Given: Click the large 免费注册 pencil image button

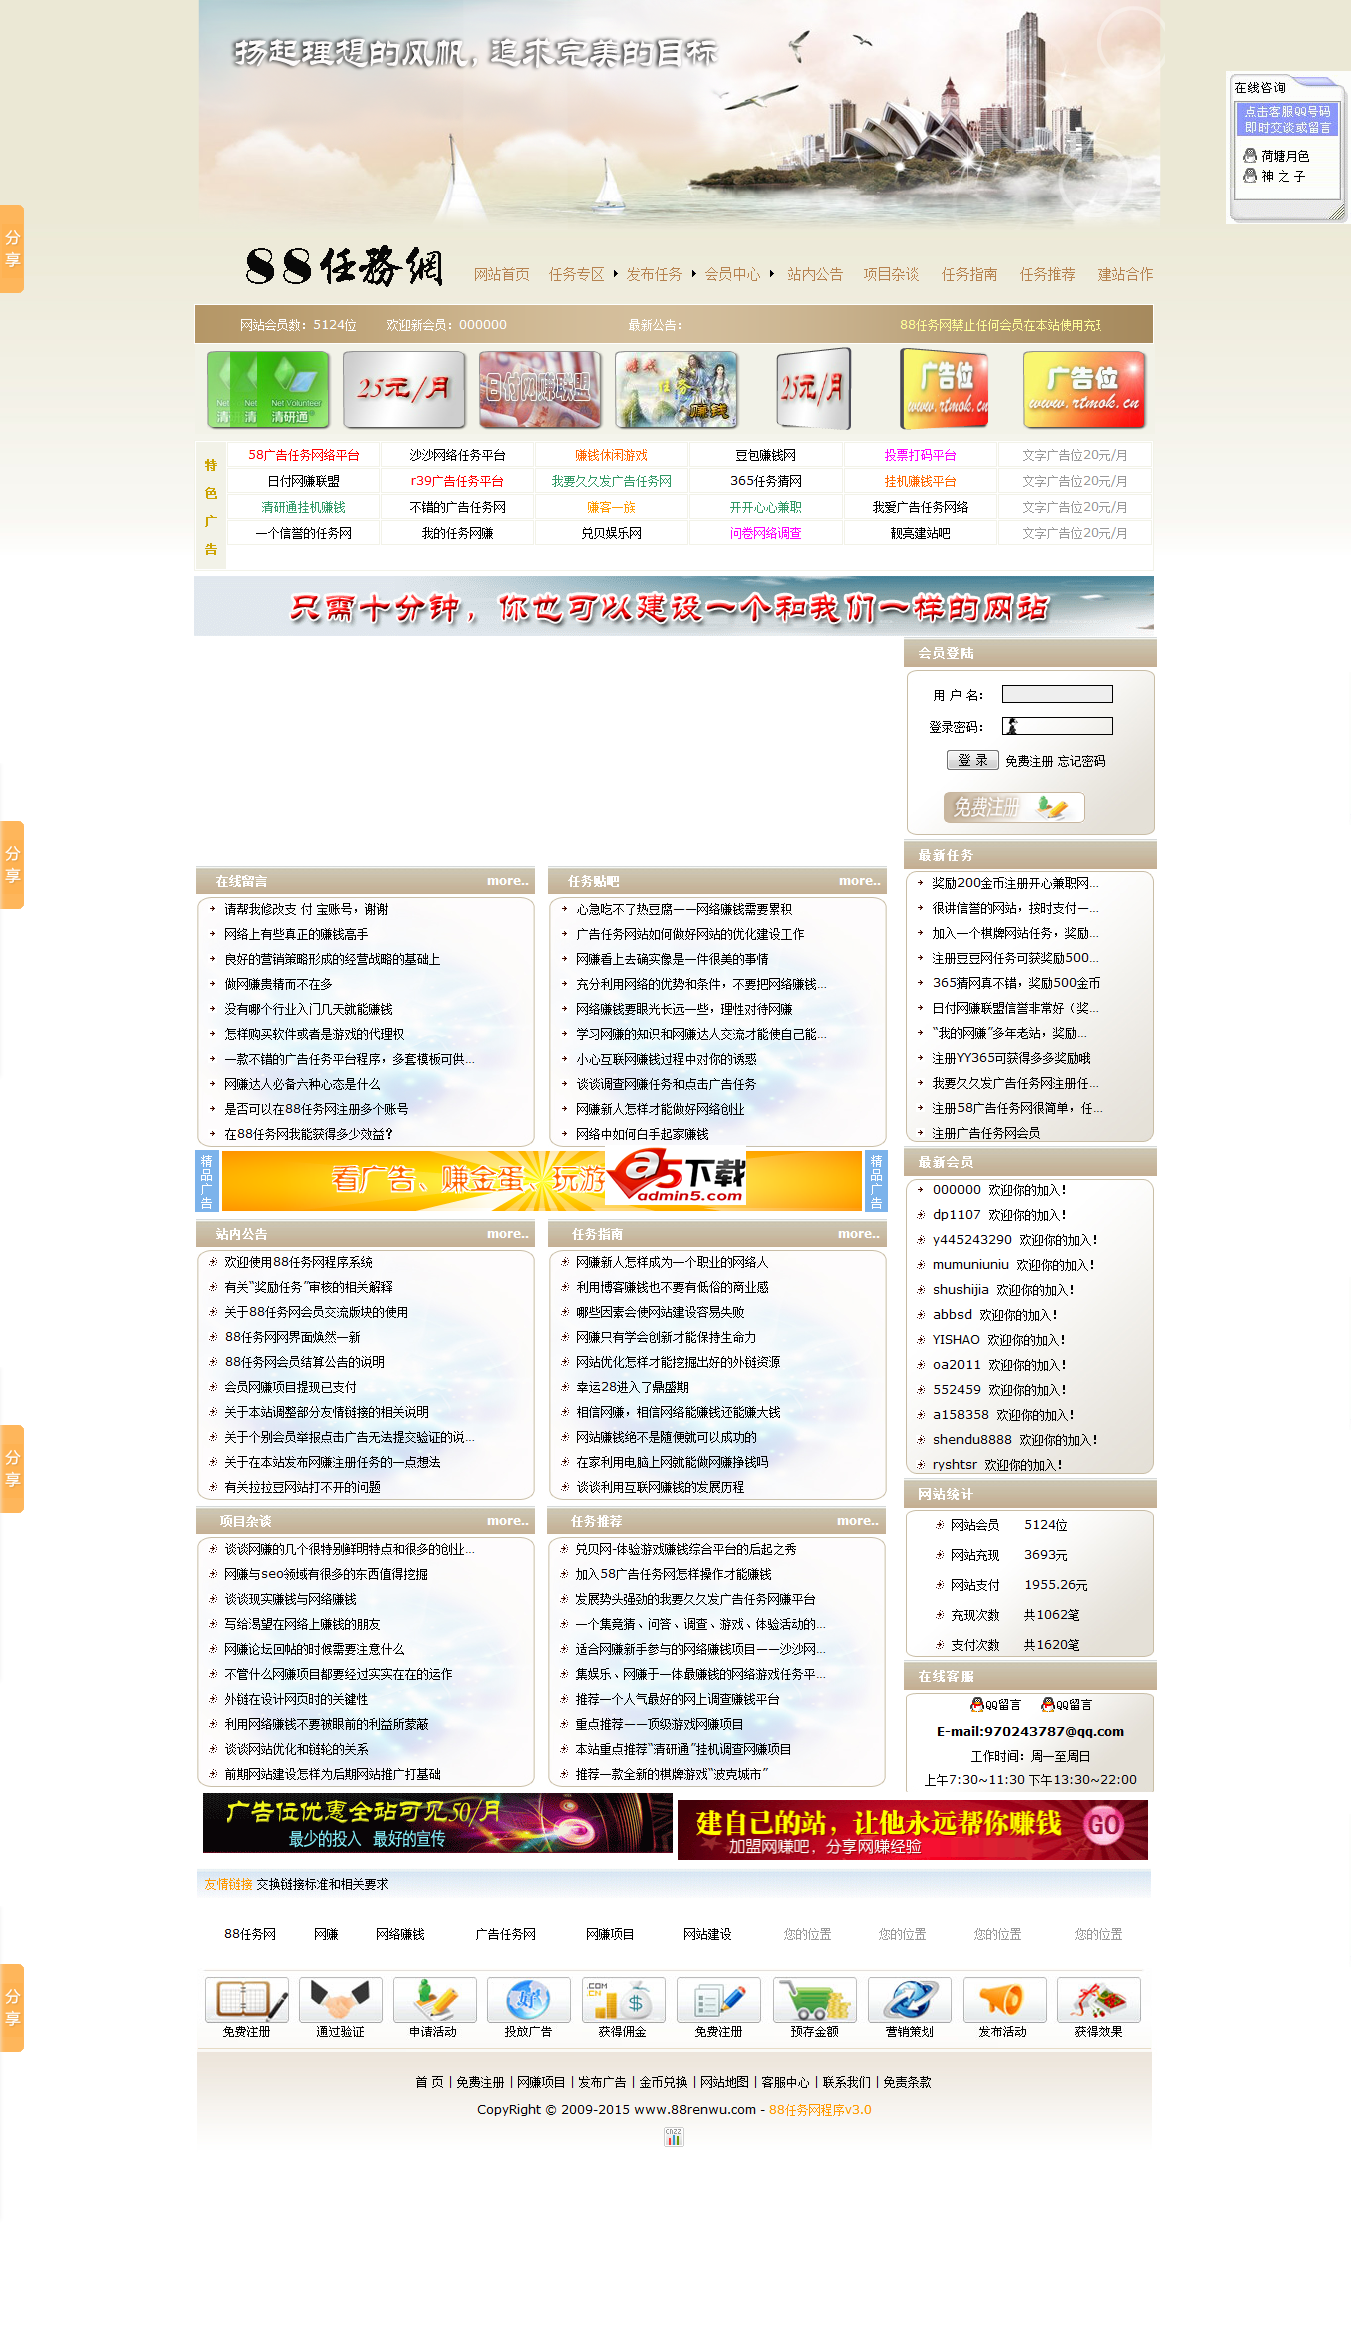Looking at the screenshot, I should point(1014,807).
